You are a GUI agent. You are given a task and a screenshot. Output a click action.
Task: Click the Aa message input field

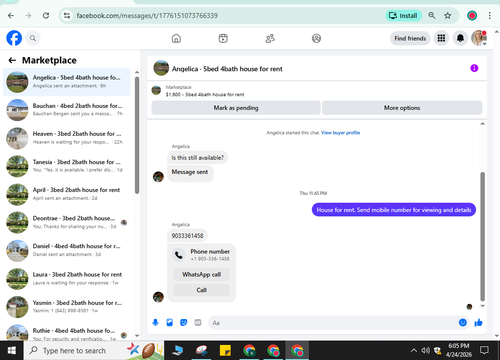(x=332, y=323)
